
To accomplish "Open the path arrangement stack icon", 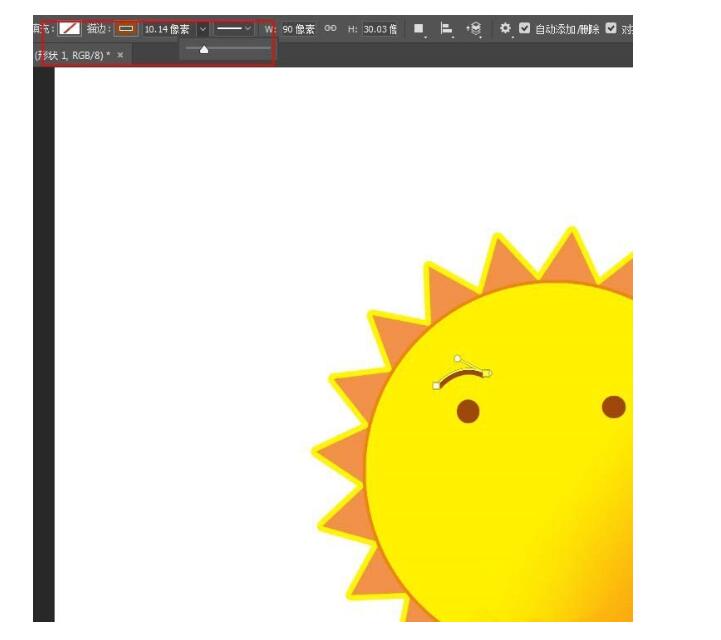I will pos(474,29).
